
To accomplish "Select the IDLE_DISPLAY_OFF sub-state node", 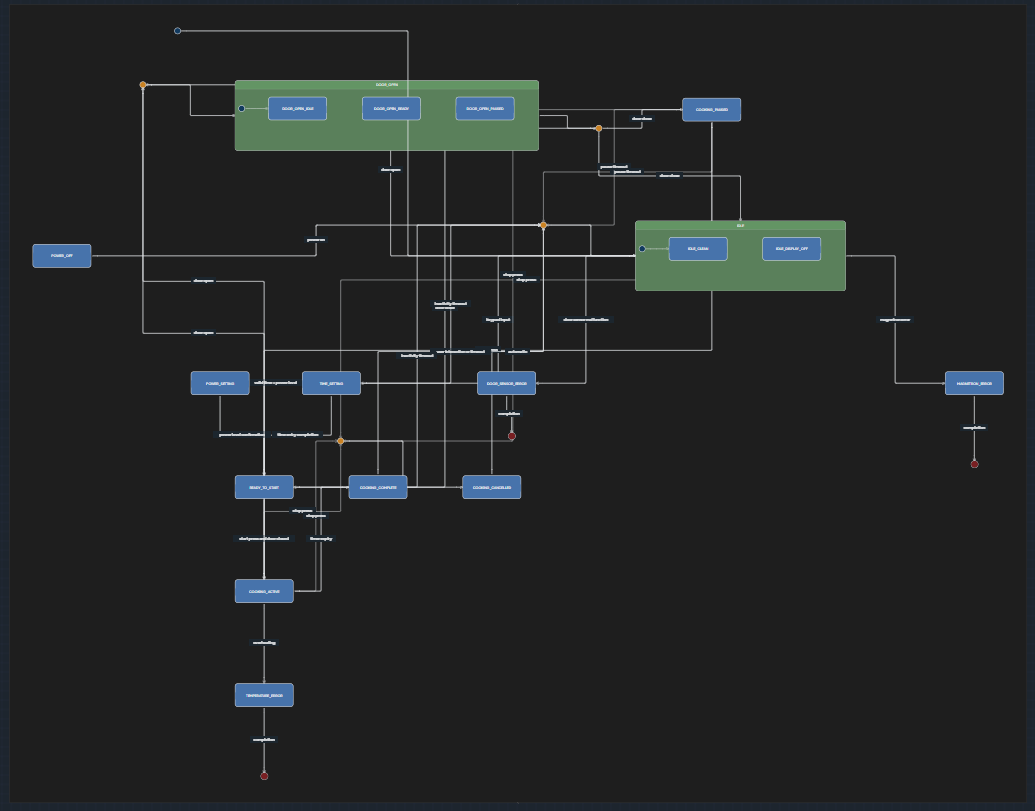I will point(791,249).
